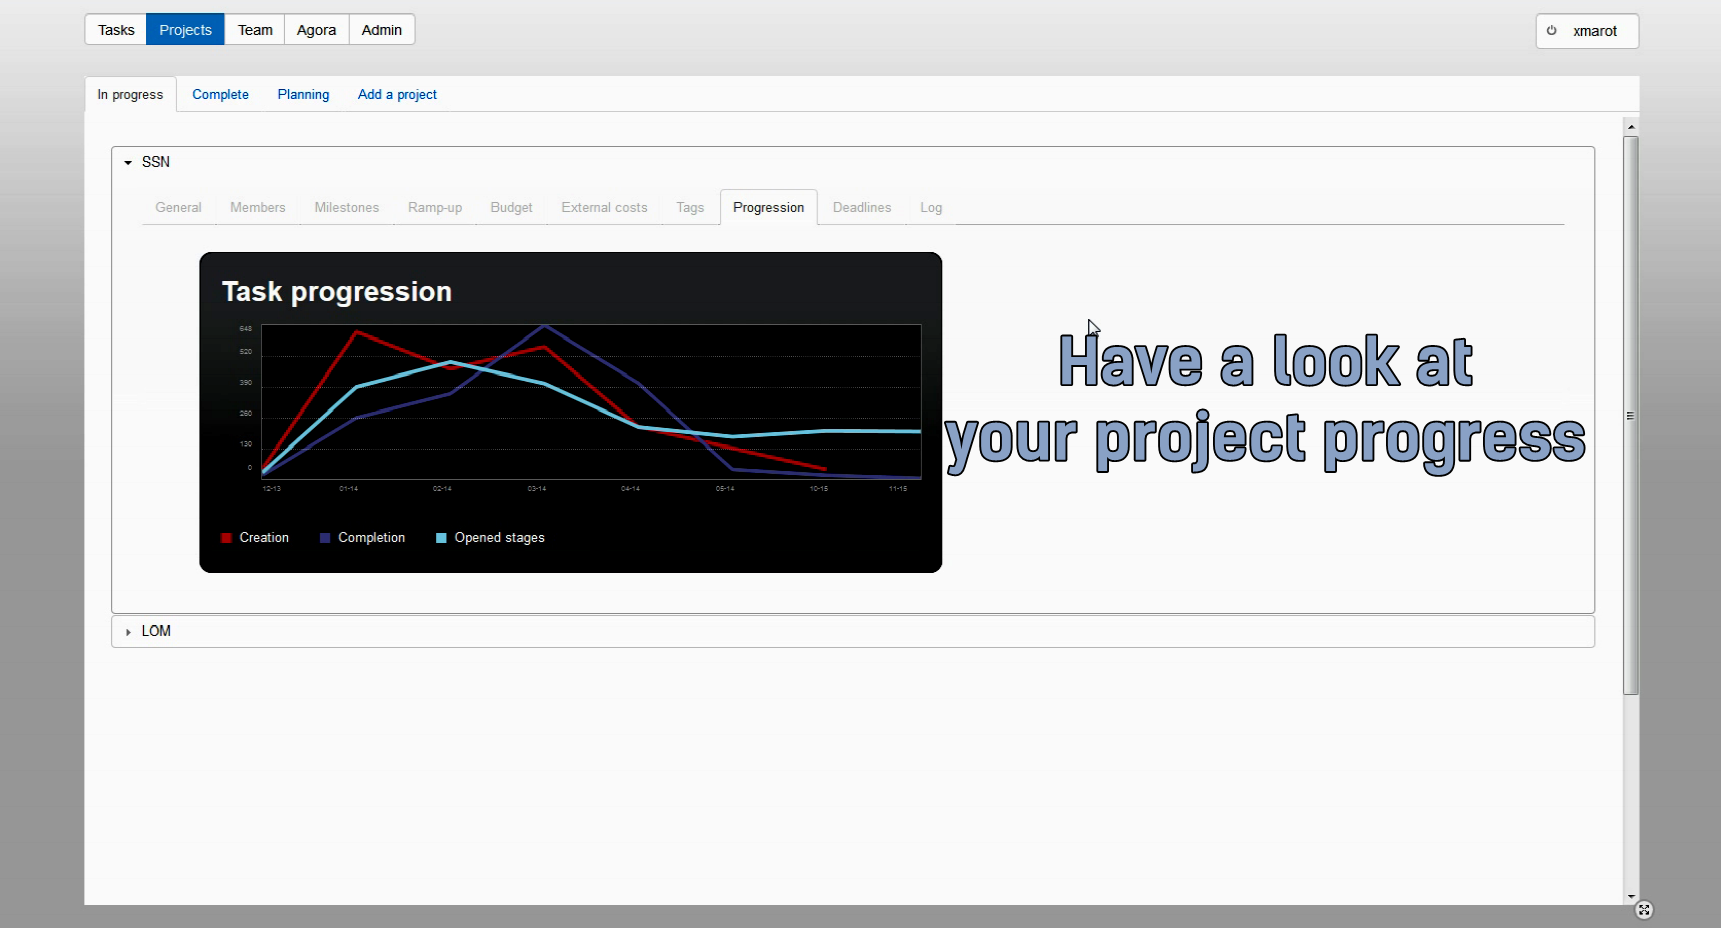Click Add a project
The width and height of the screenshot is (1721, 928).
[397, 94]
